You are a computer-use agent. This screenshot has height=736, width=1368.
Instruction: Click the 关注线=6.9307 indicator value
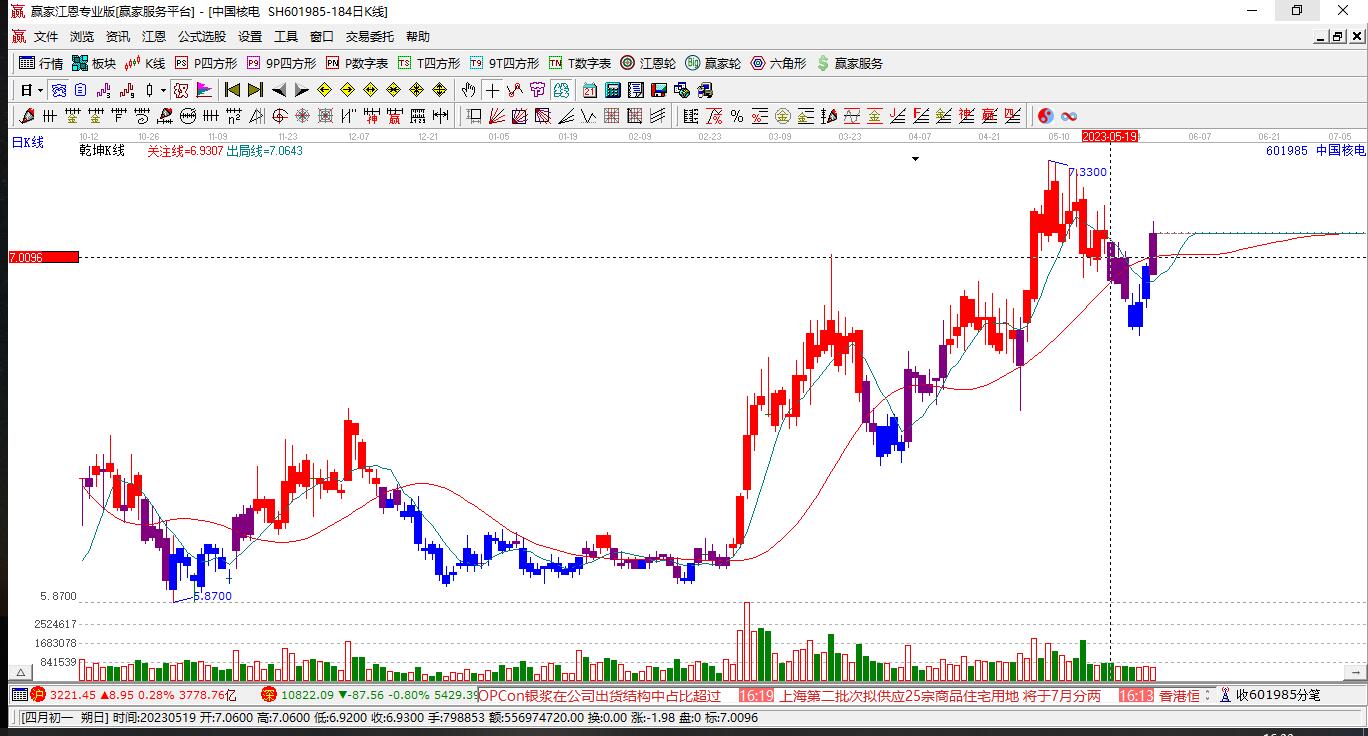[185, 151]
